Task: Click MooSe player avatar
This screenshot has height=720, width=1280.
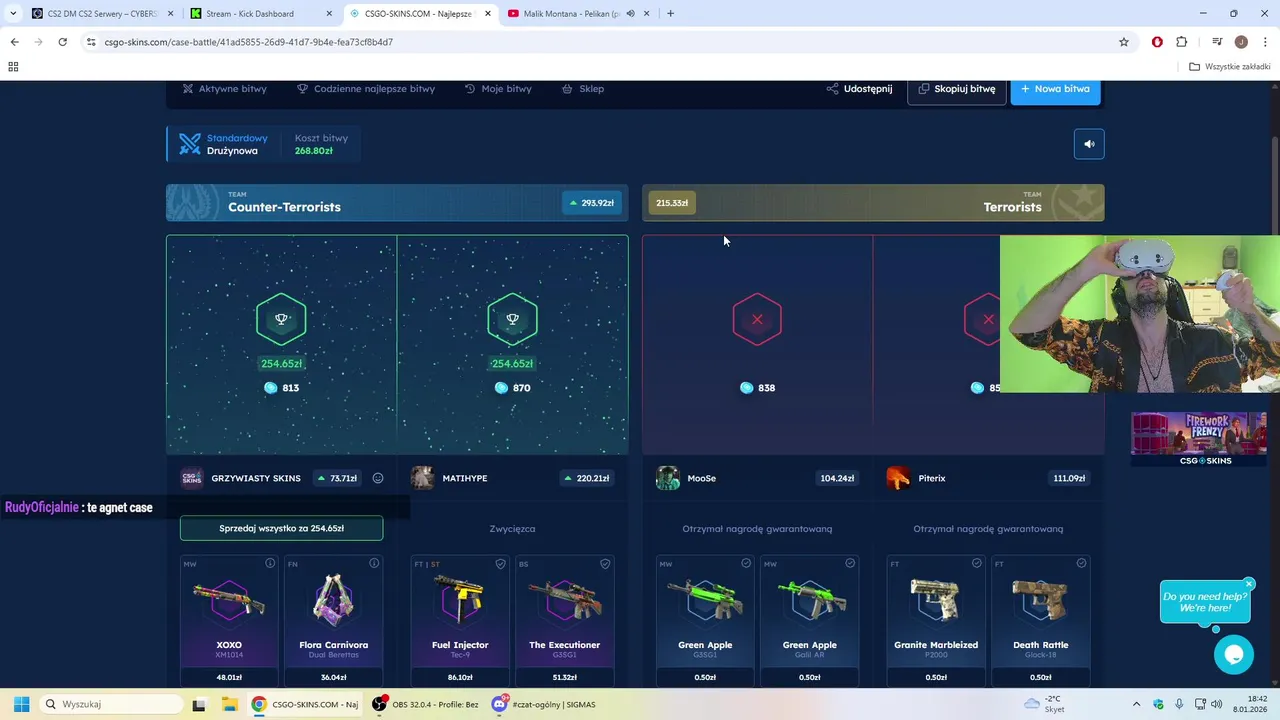Action: [667, 478]
